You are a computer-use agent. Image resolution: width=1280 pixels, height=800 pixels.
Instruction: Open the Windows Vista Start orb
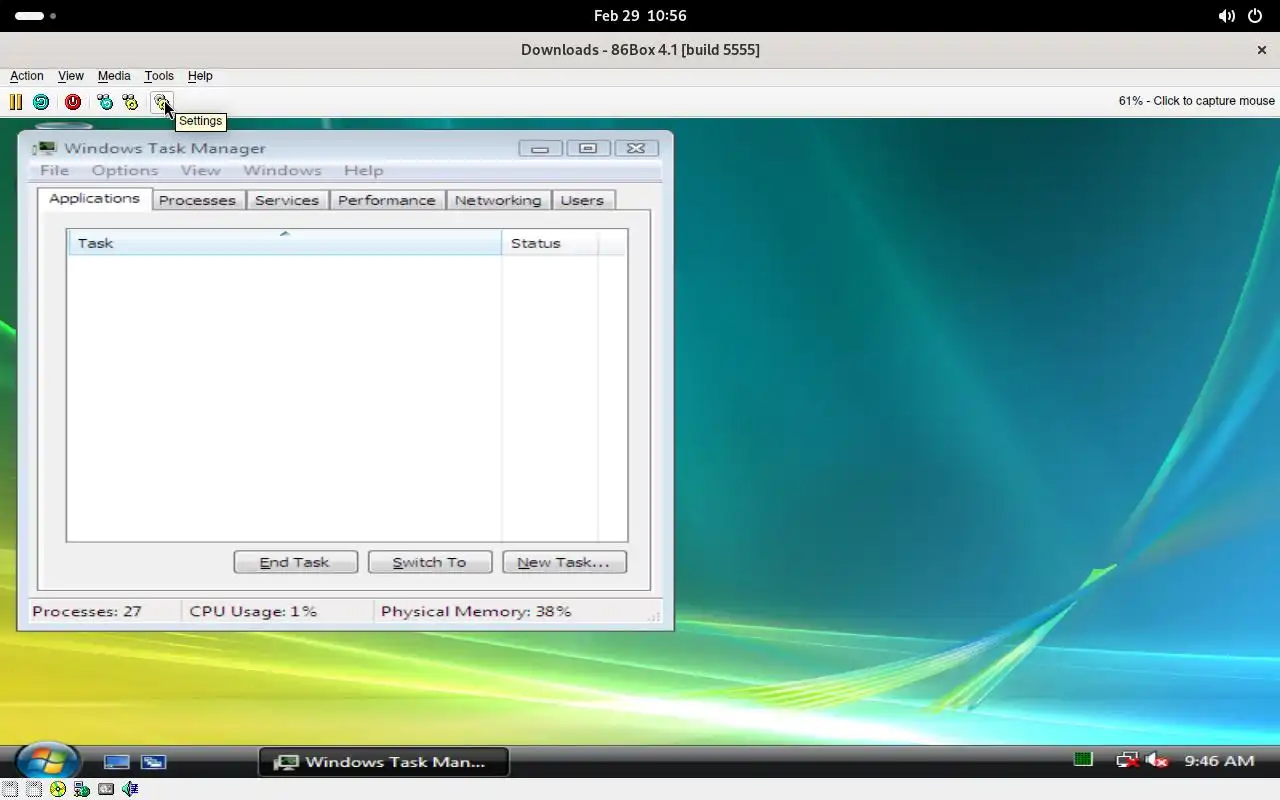coord(46,761)
